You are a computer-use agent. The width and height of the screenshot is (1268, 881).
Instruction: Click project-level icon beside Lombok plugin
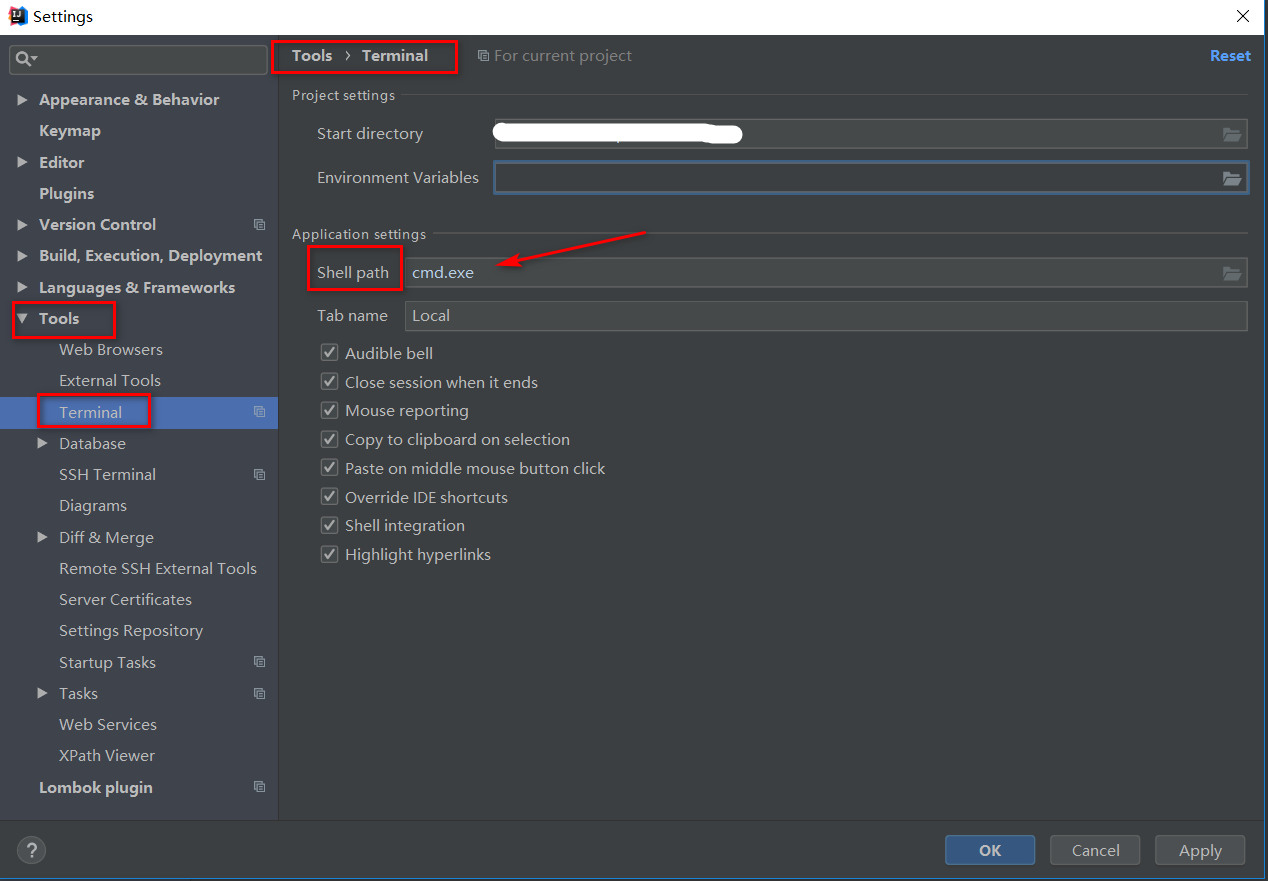click(x=260, y=787)
